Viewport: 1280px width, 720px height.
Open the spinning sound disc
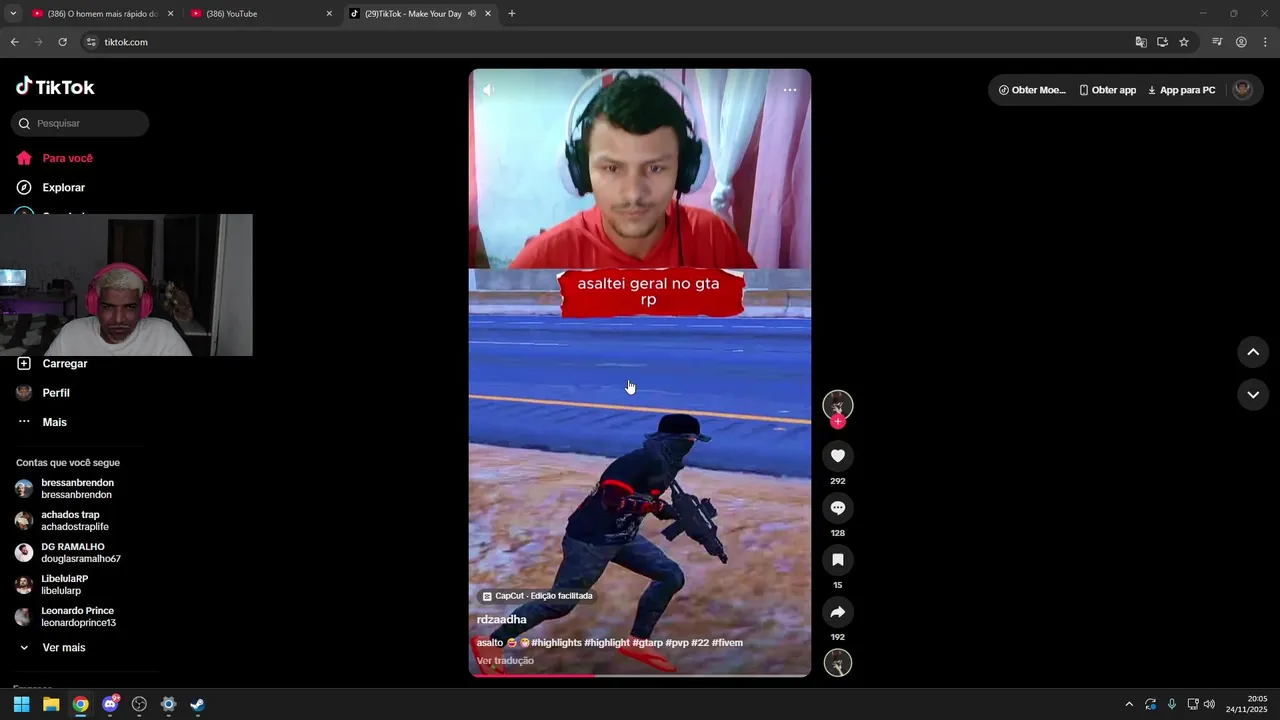(x=838, y=663)
